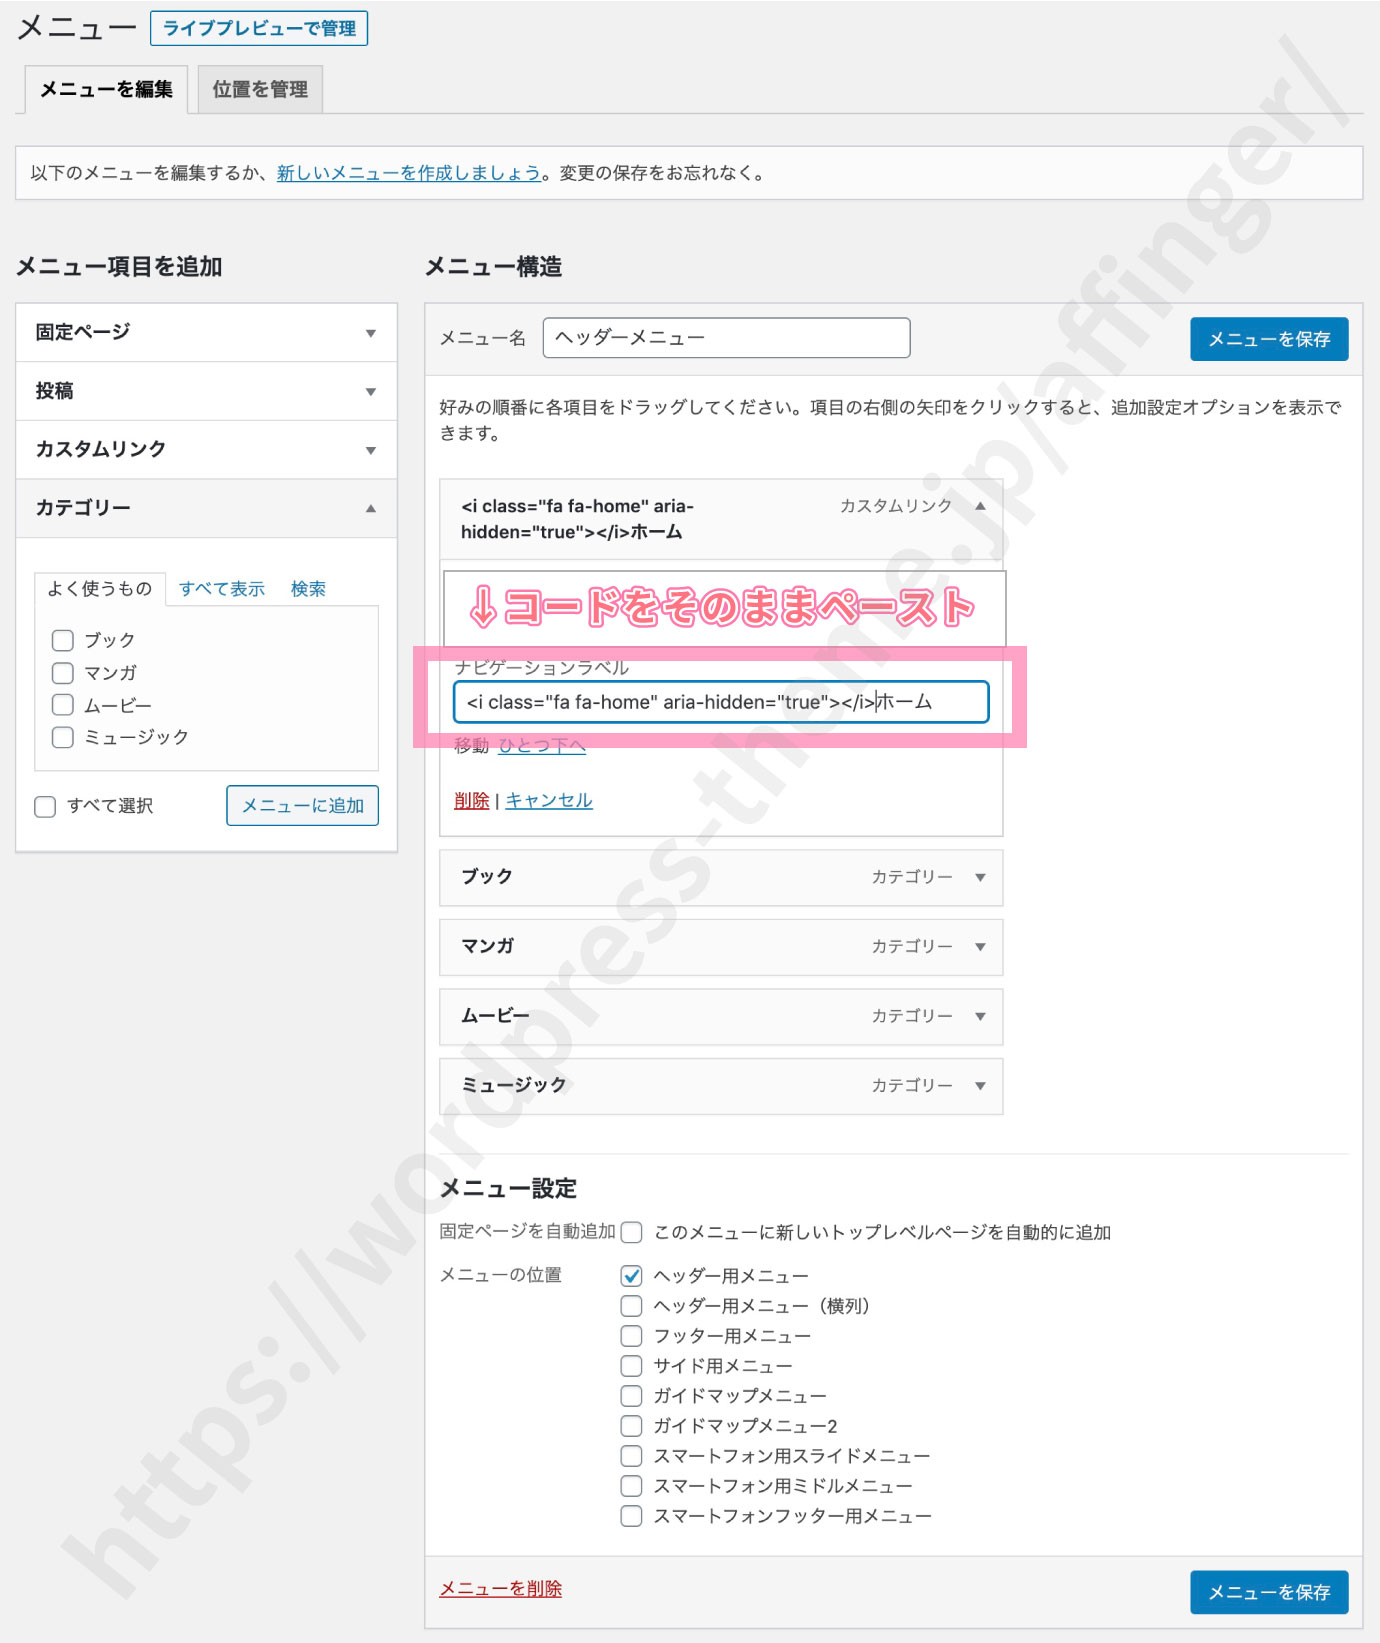1380x1643 pixels.
Task: Check スマートフォンフッター用メニュー location
Action: [631, 1516]
